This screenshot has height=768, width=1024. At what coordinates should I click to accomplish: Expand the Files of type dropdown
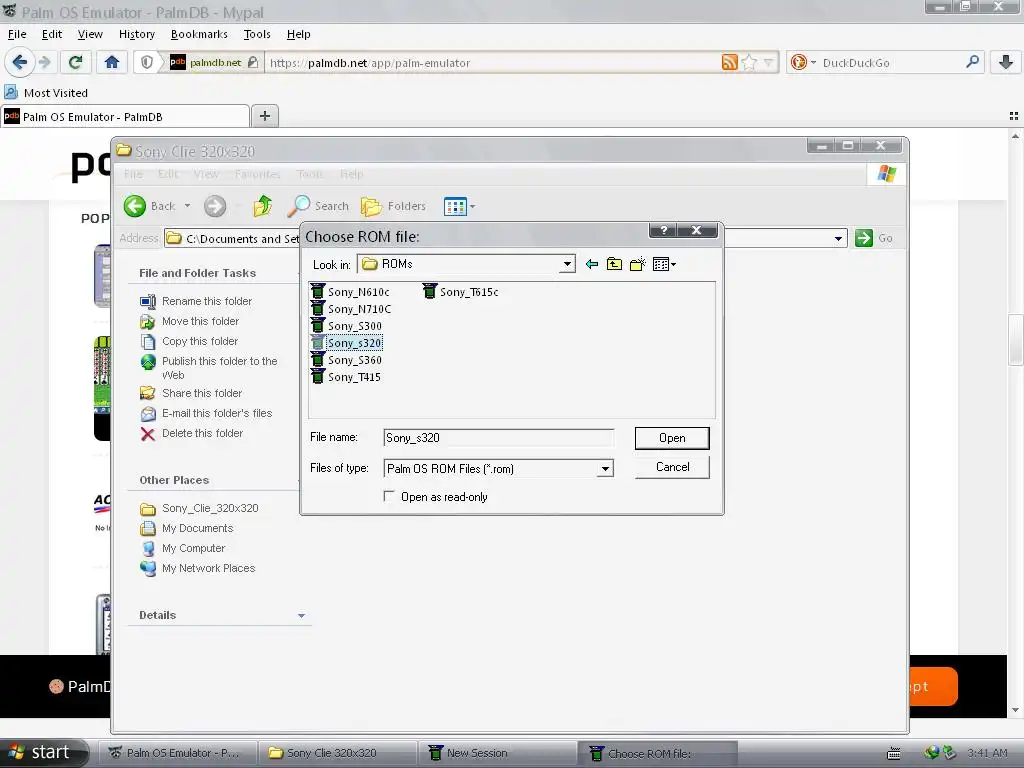[605, 469]
